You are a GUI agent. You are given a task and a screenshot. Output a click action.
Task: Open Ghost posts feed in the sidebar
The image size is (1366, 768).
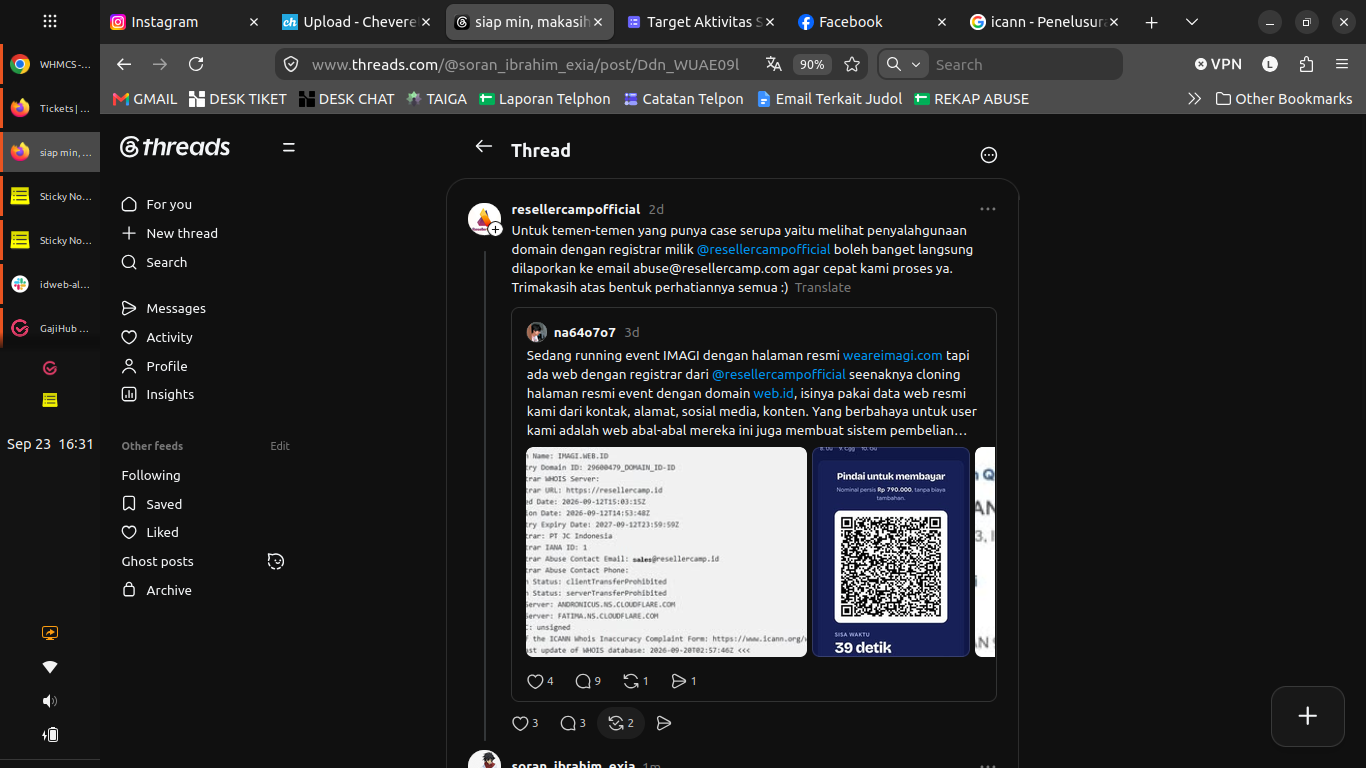click(x=157, y=561)
